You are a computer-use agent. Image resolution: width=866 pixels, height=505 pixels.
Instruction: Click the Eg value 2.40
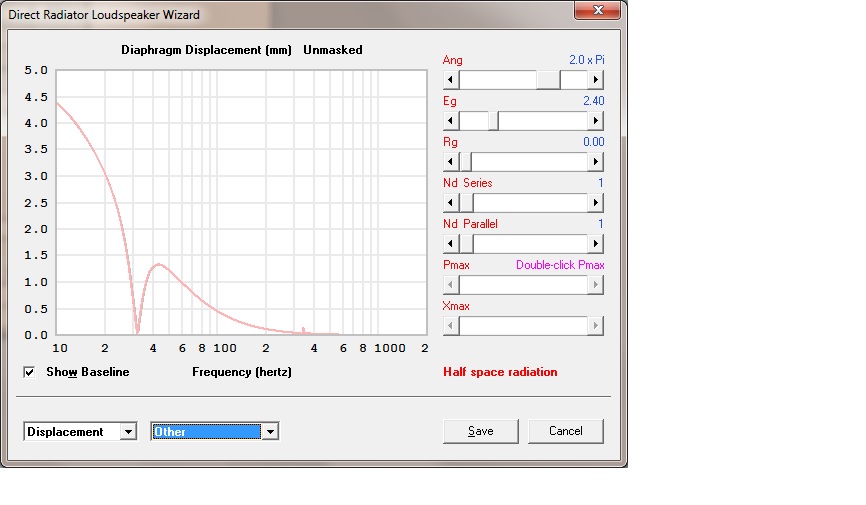594,101
